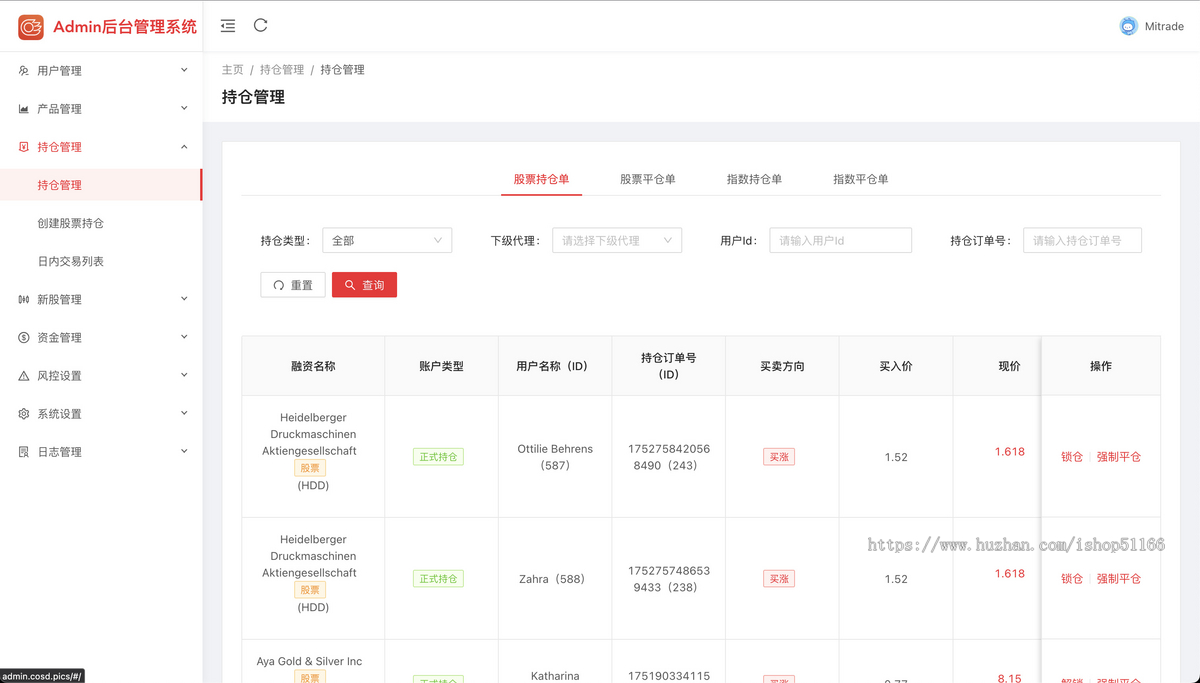
Task: Focus the 用户Id input field
Action: 840,240
